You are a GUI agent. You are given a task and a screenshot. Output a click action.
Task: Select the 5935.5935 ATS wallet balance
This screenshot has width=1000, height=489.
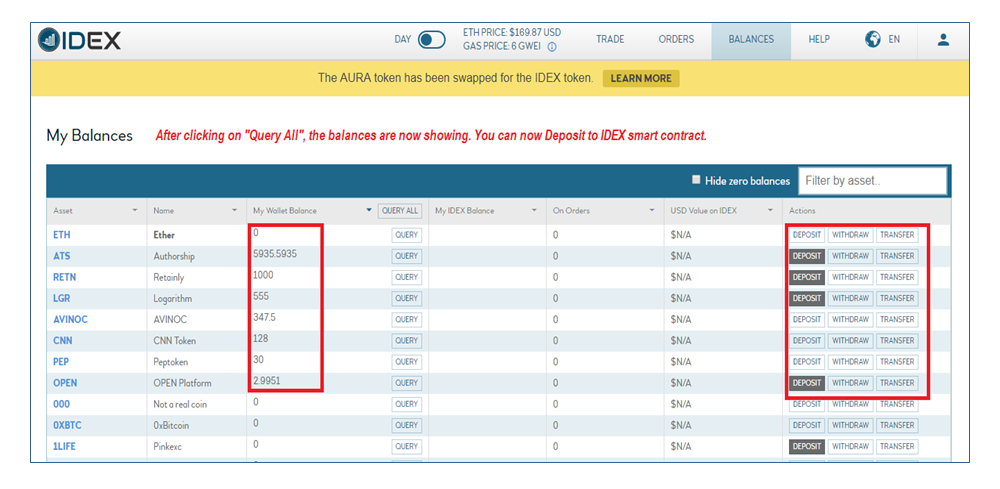tap(275, 254)
